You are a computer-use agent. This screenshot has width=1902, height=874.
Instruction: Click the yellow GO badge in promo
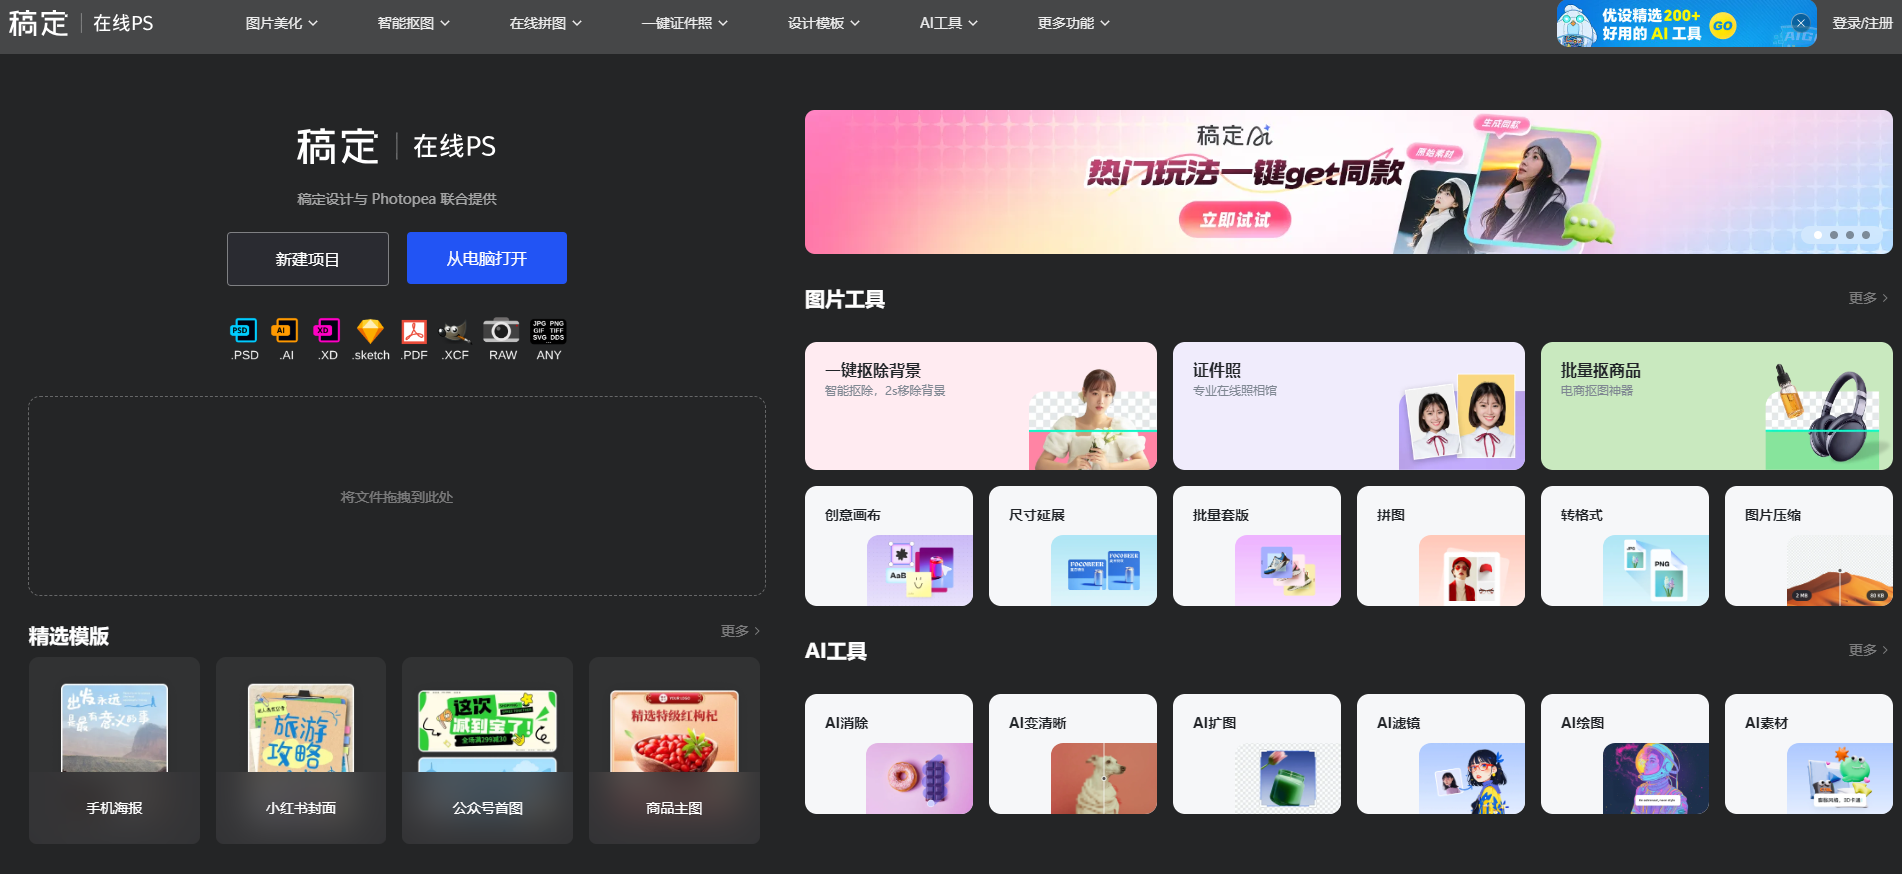[x=1722, y=25]
